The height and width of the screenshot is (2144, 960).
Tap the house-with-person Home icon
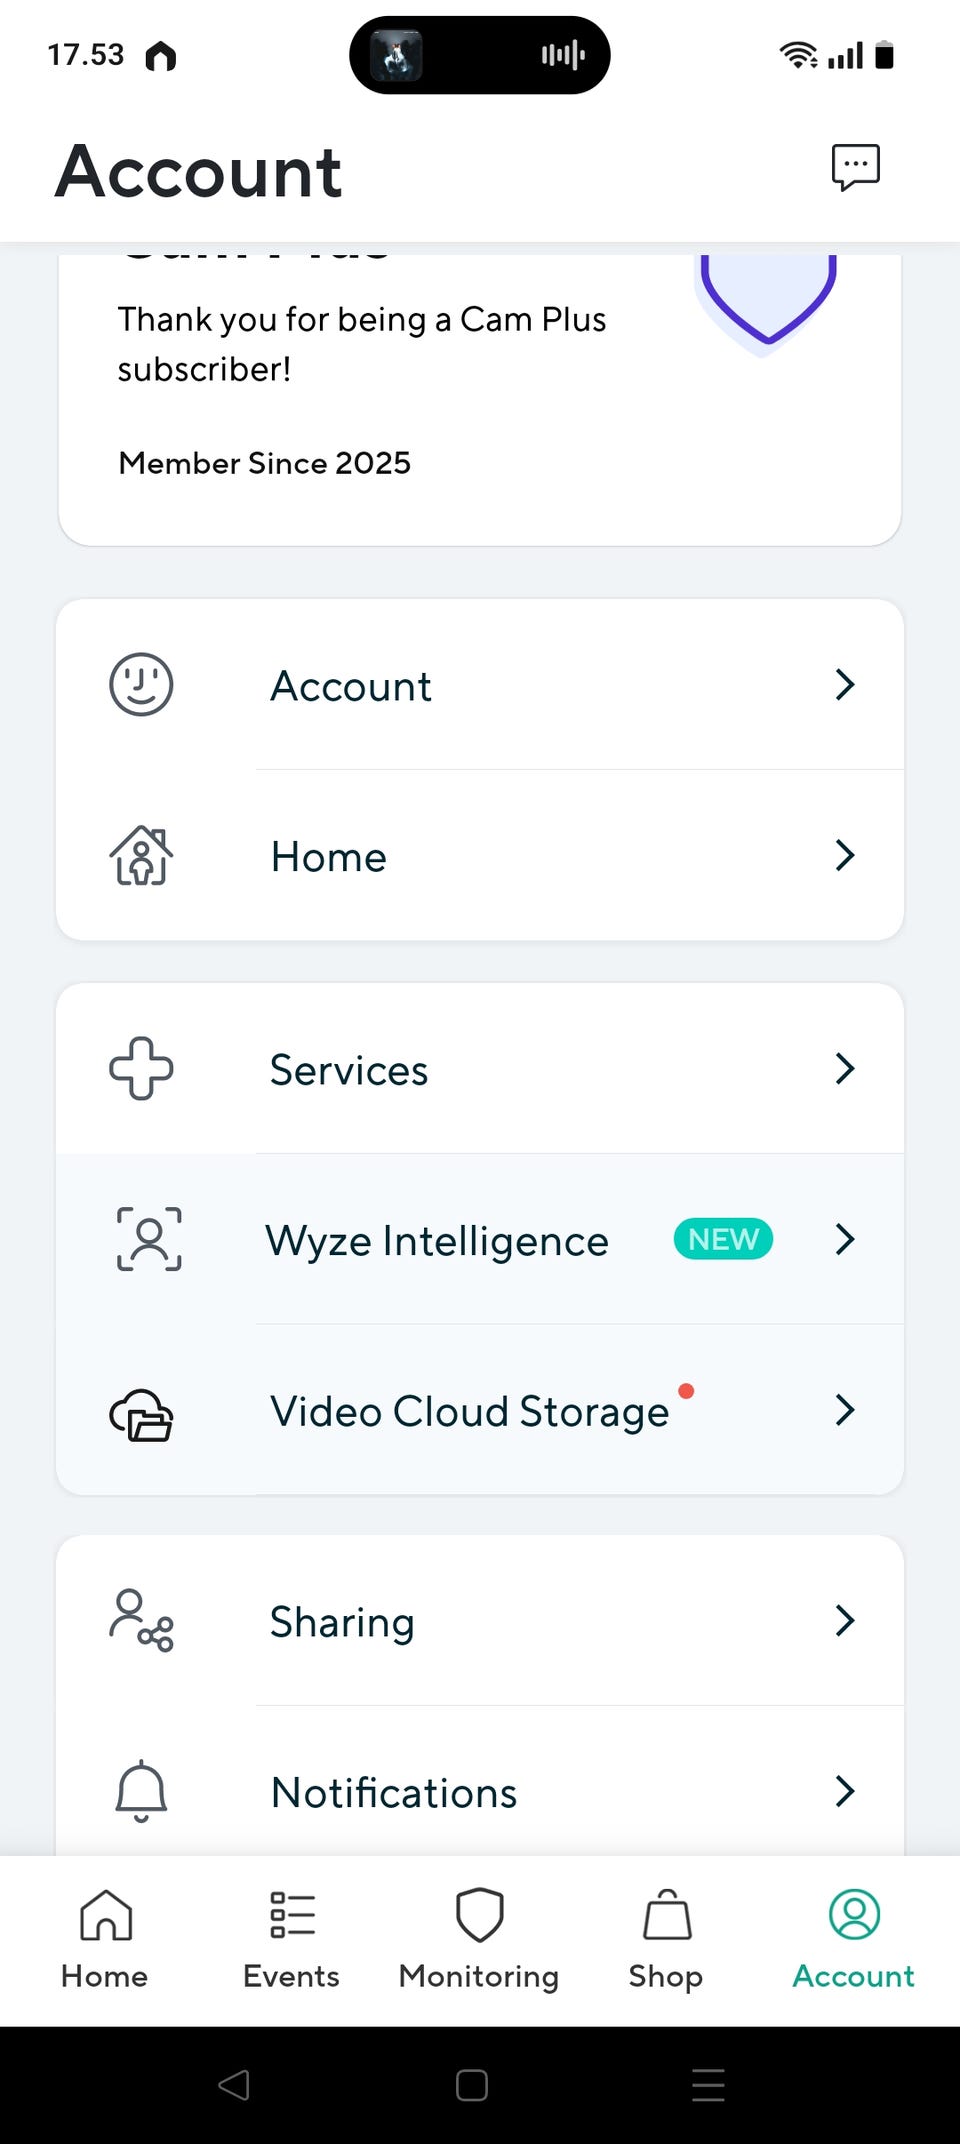click(x=141, y=856)
